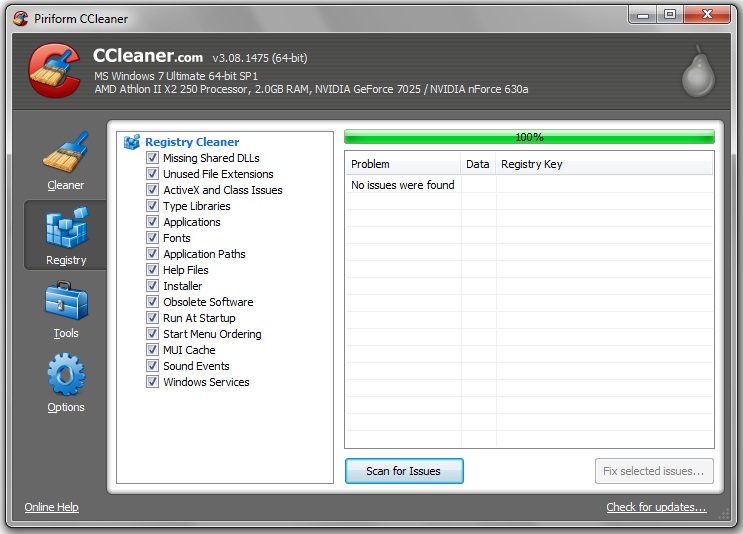743x534 pixels.
Task: Toggle Start Menu Ordering checkbox
Action: tap(152, 334)
